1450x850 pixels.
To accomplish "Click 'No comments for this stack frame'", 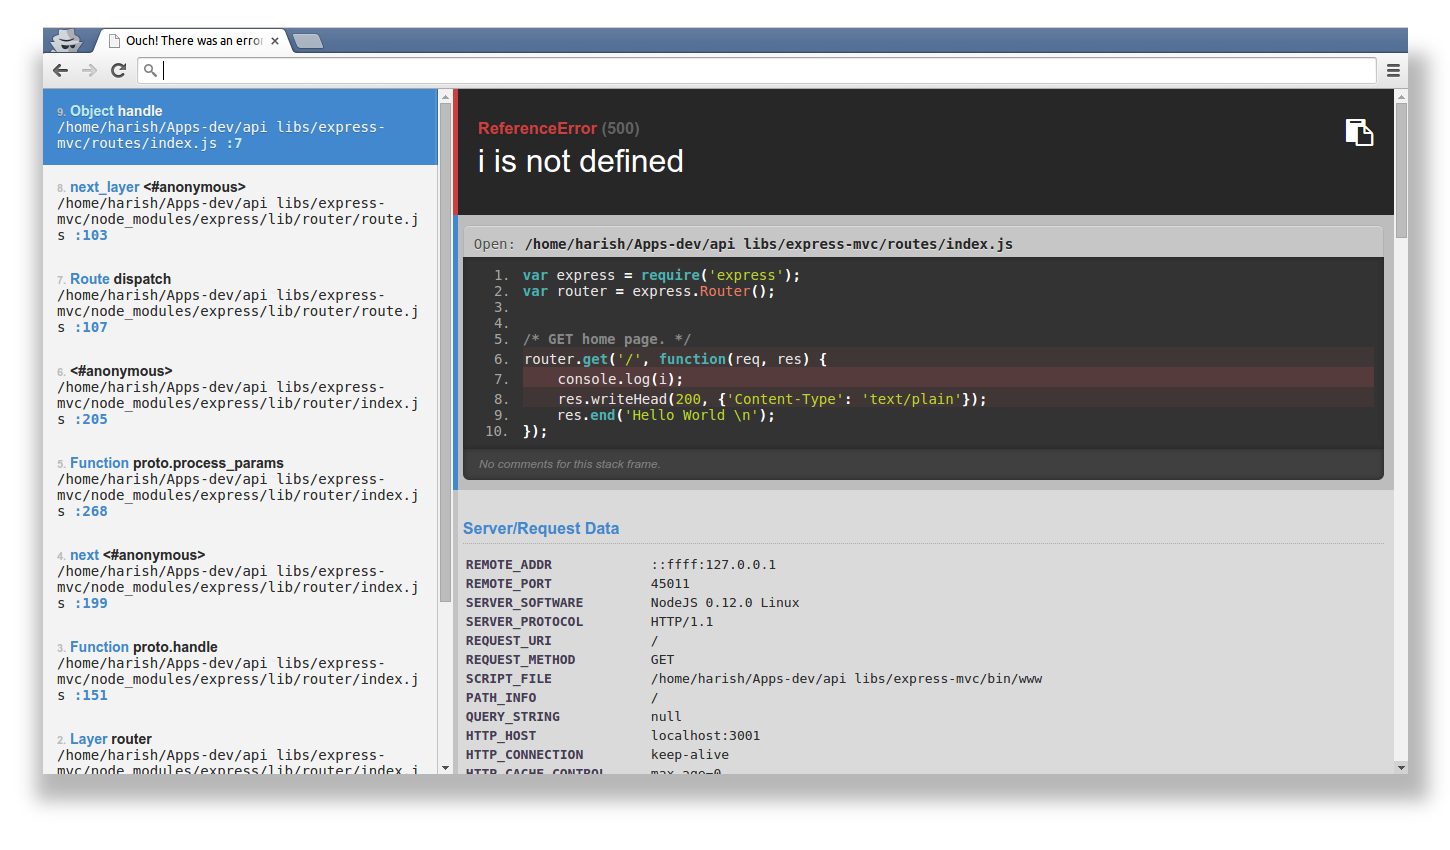I will [x=570, y=464].
